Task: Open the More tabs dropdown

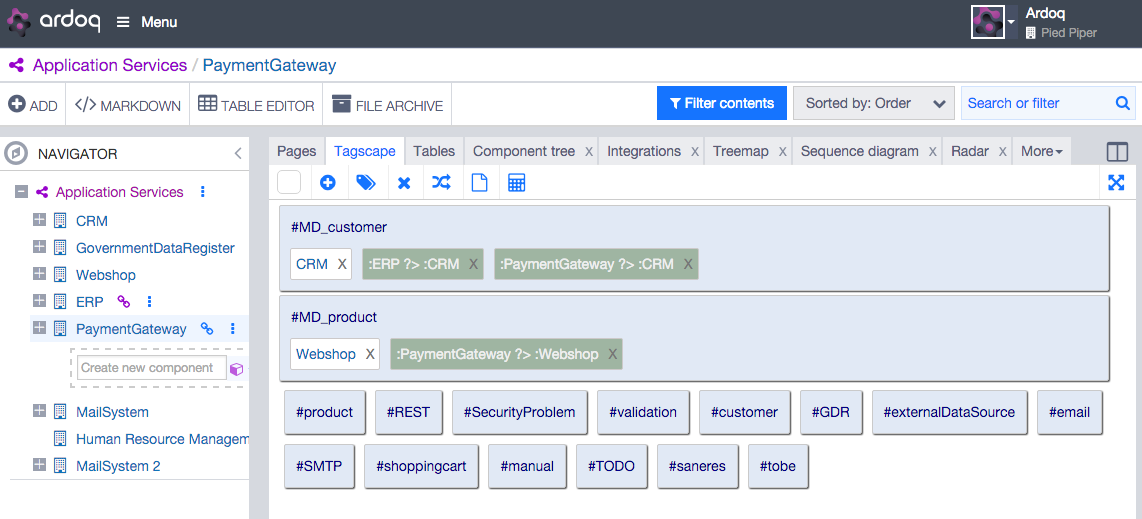Action: pos(1041,151)
